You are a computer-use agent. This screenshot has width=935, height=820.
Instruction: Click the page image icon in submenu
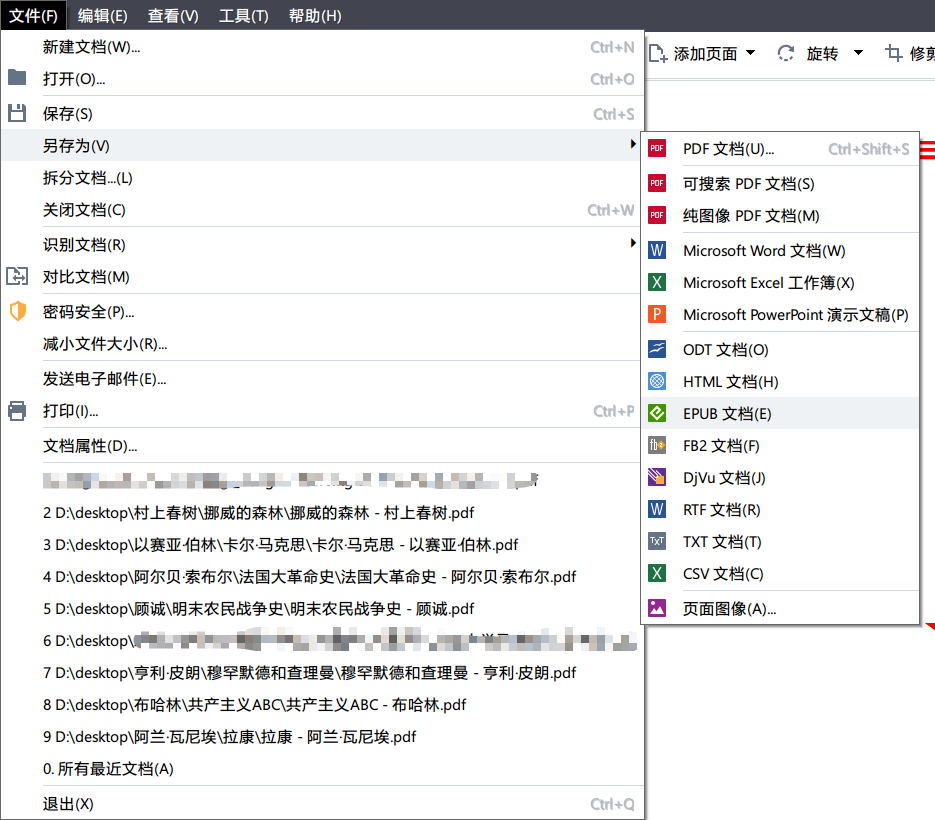pyautogui.click(x=657, y=608)
